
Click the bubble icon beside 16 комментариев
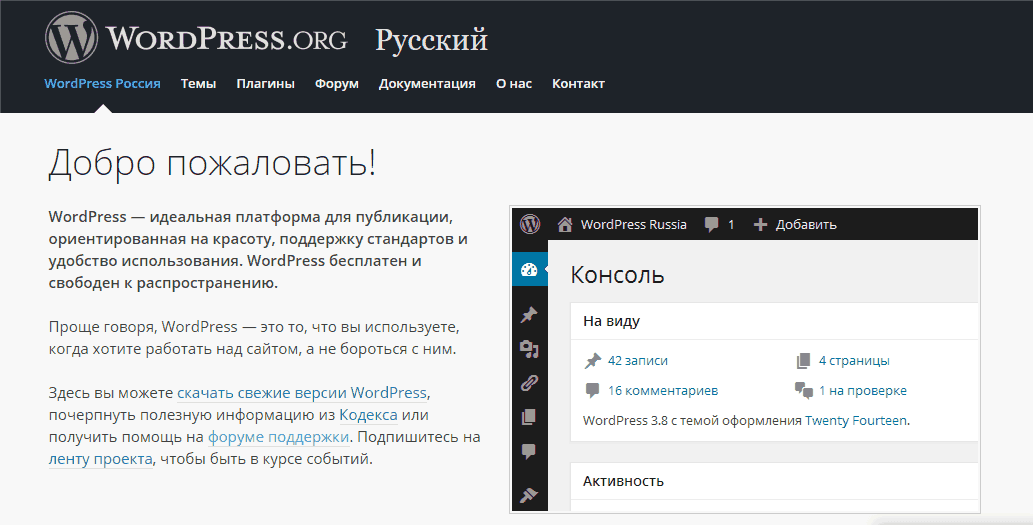(x=592, y=391)
